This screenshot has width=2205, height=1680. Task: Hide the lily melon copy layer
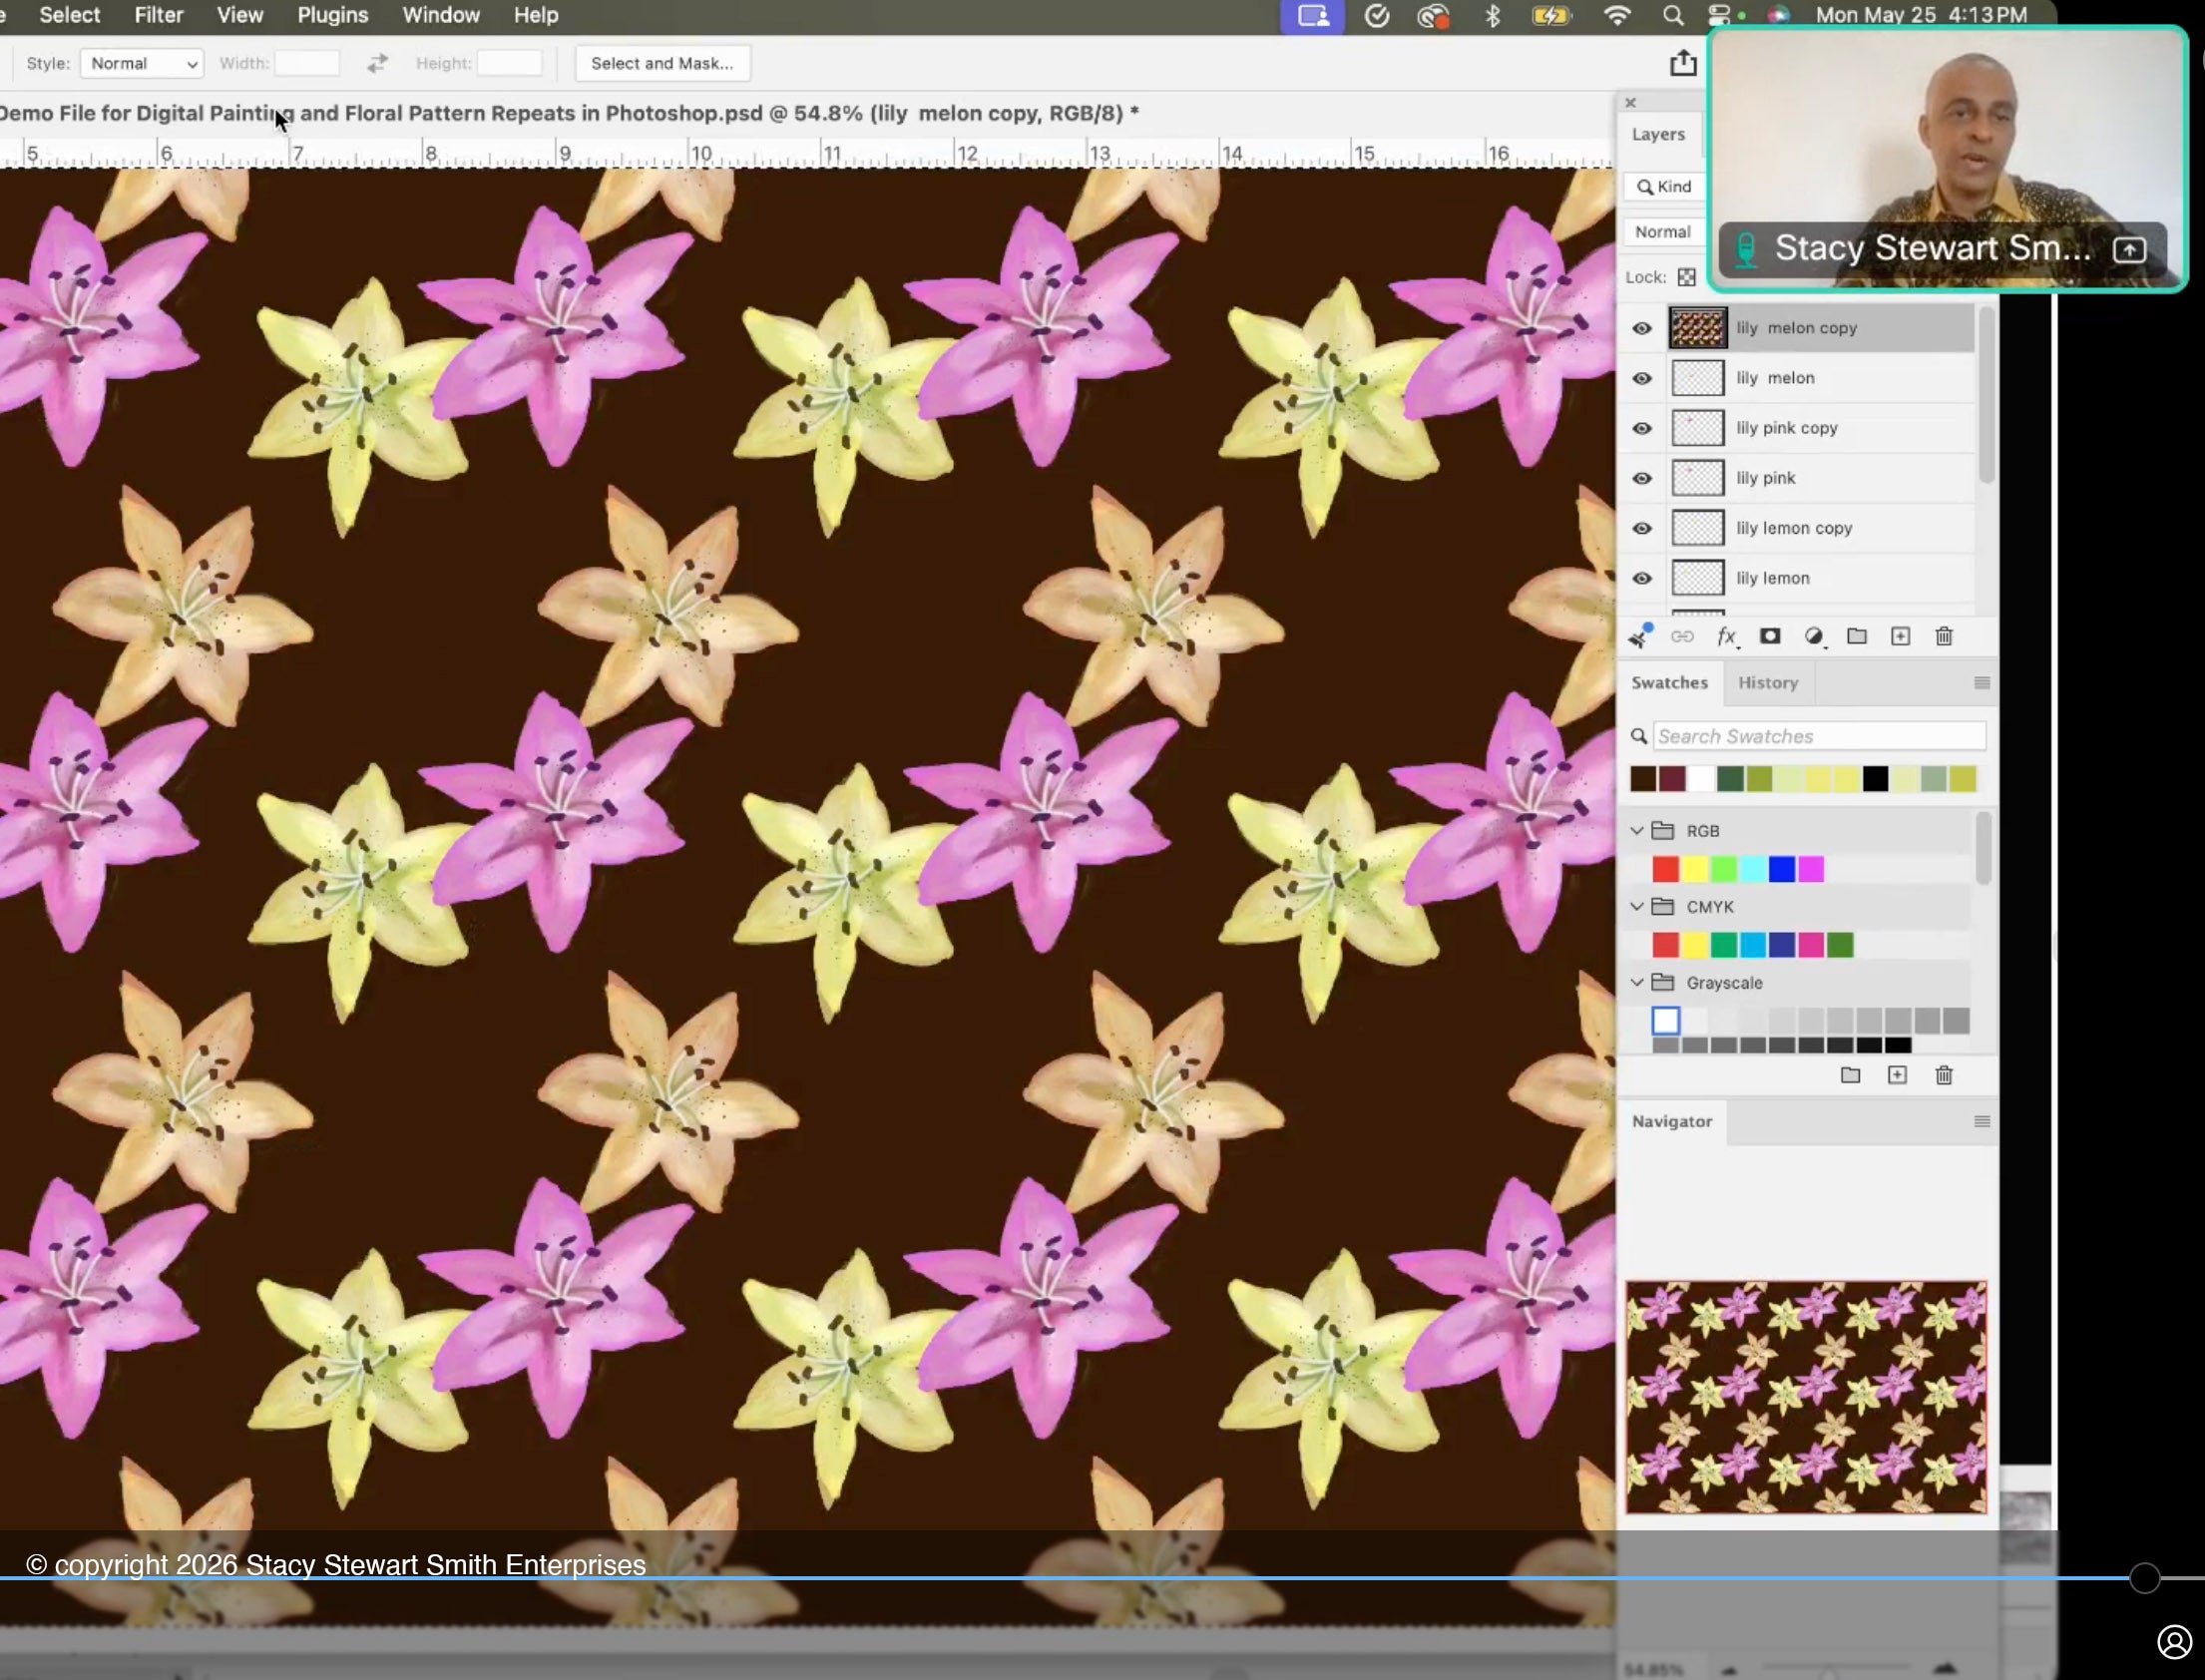point(1642,328)
